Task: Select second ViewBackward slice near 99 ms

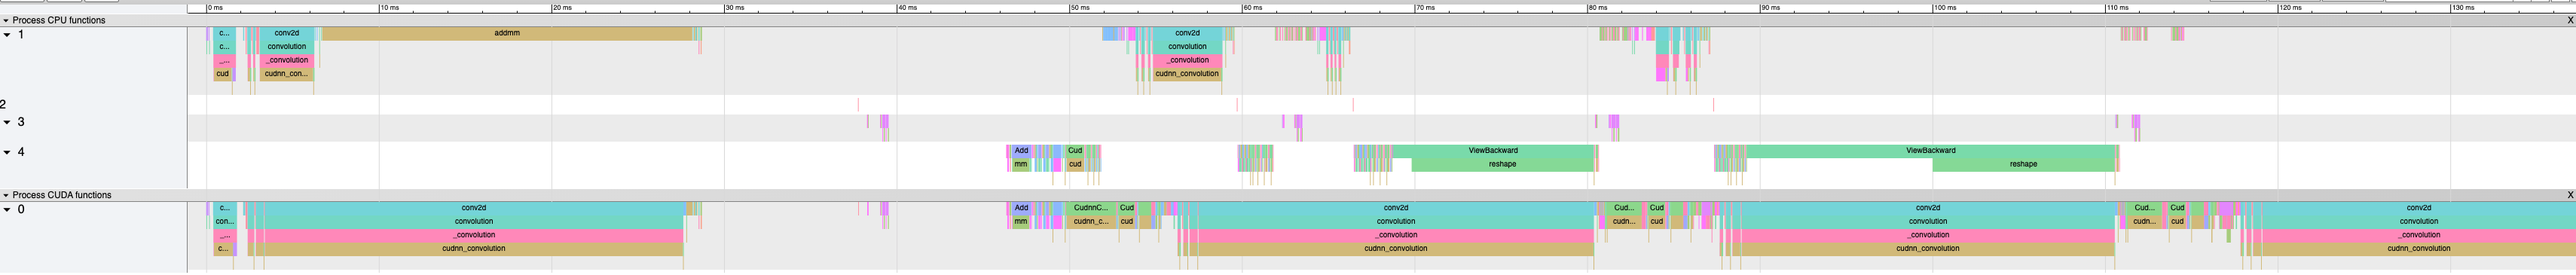Action: tap(1931, 151)
